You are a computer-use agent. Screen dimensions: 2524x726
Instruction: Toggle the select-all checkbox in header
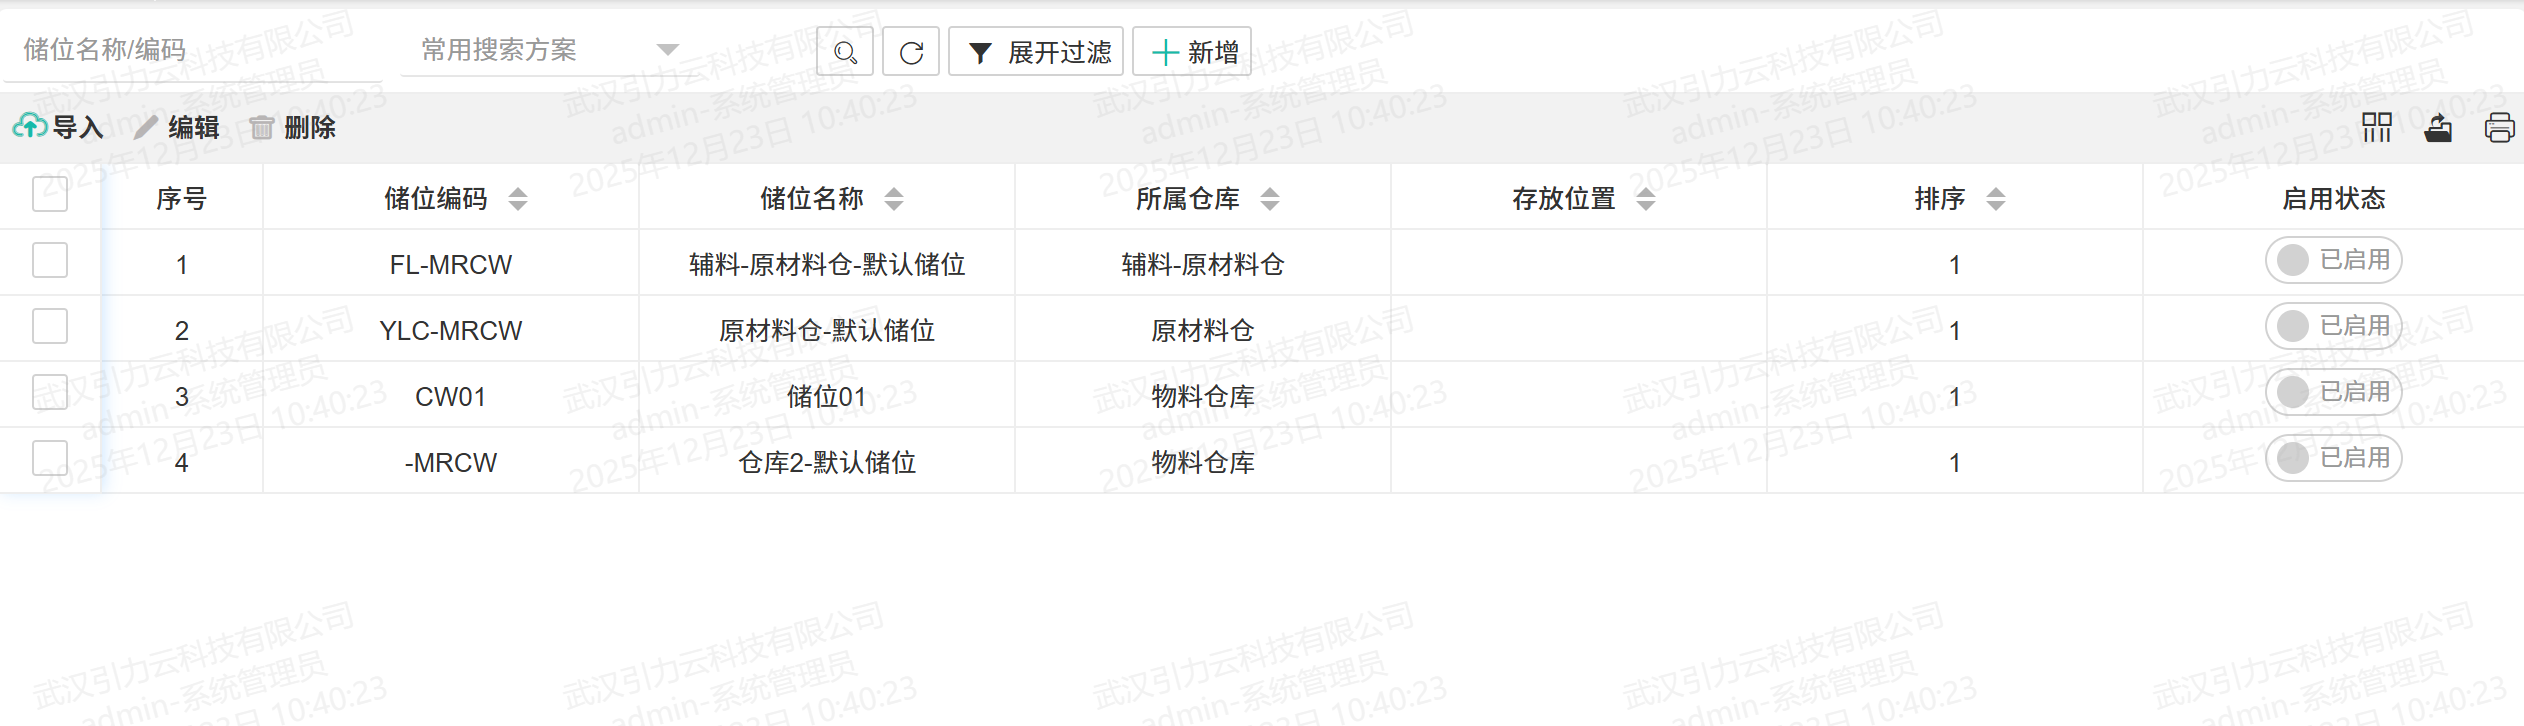pyautogui.click(x=50, y=194)
